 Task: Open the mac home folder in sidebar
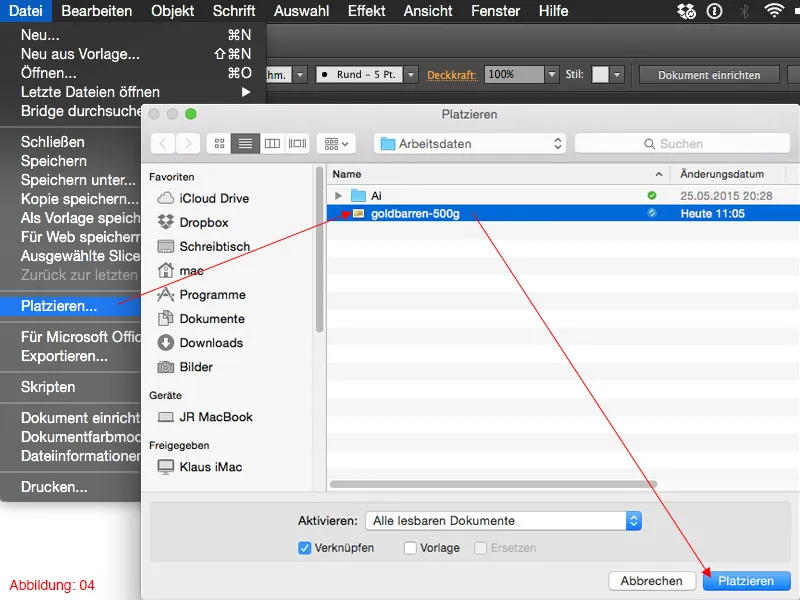pyautogui.click(x=180, y=270)
